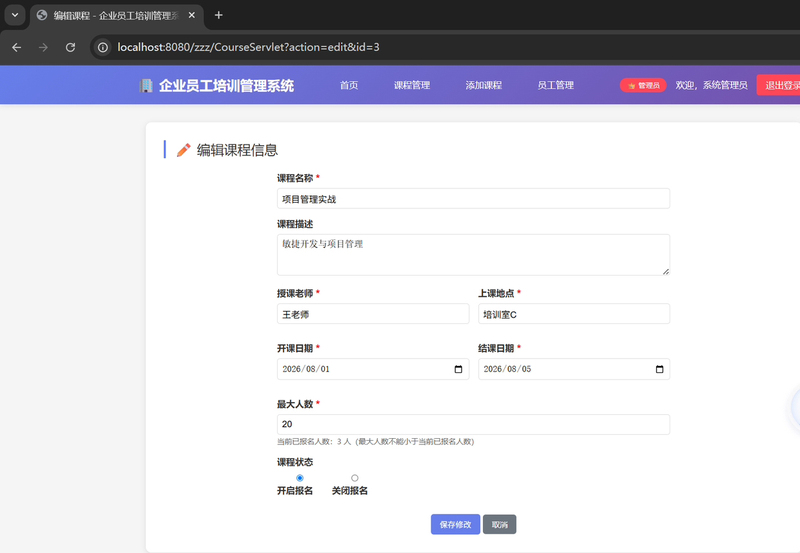This screenshot has width=800, height=553.
Task: Grab the 课程描述 textarea resize handle
Action: pyautogui.click(x=666, y=271)
